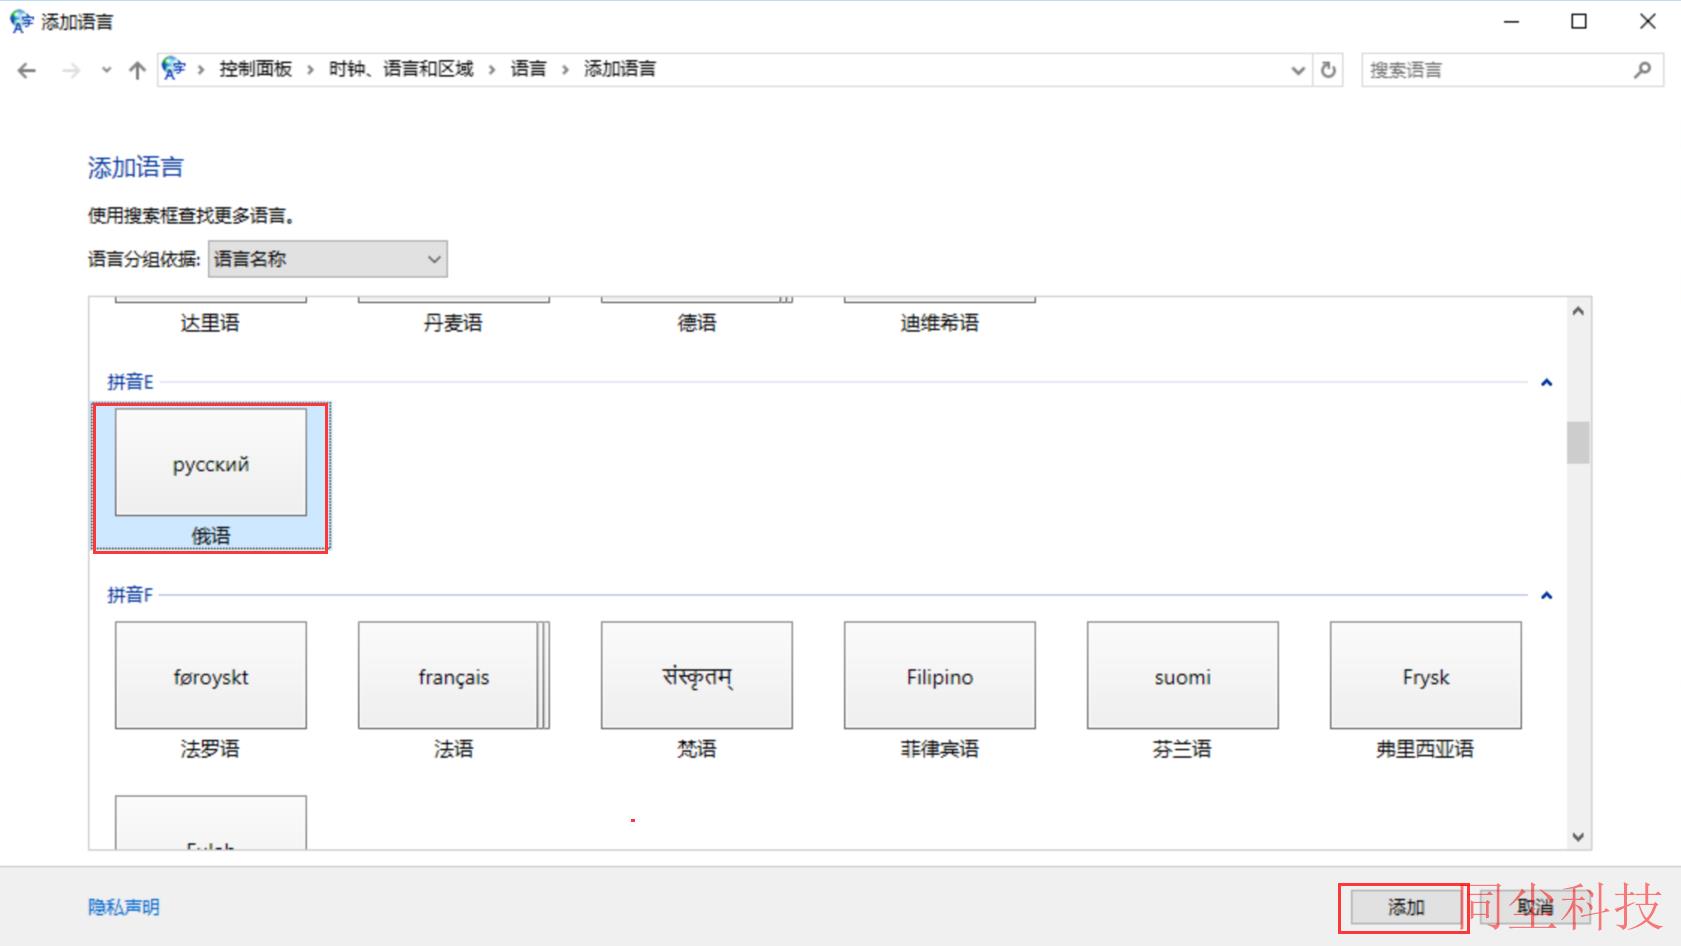Image resolution: width=1681 pixels, height=946 pixels.
Task: Click scrollbar up arrow in language list
Action: click(1578, 311)
